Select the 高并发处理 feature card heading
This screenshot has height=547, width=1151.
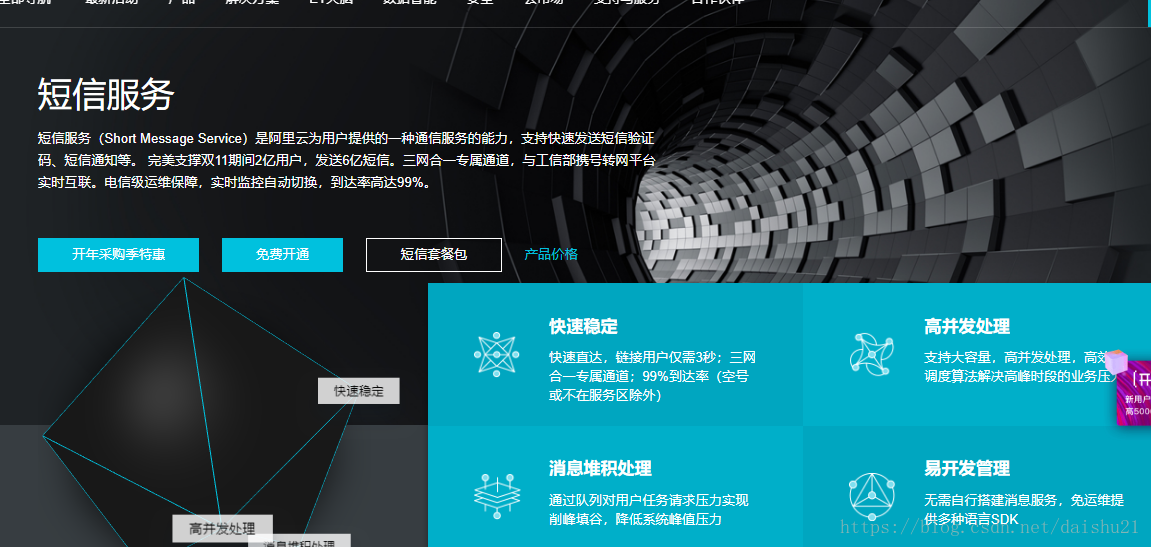point(967,327)
